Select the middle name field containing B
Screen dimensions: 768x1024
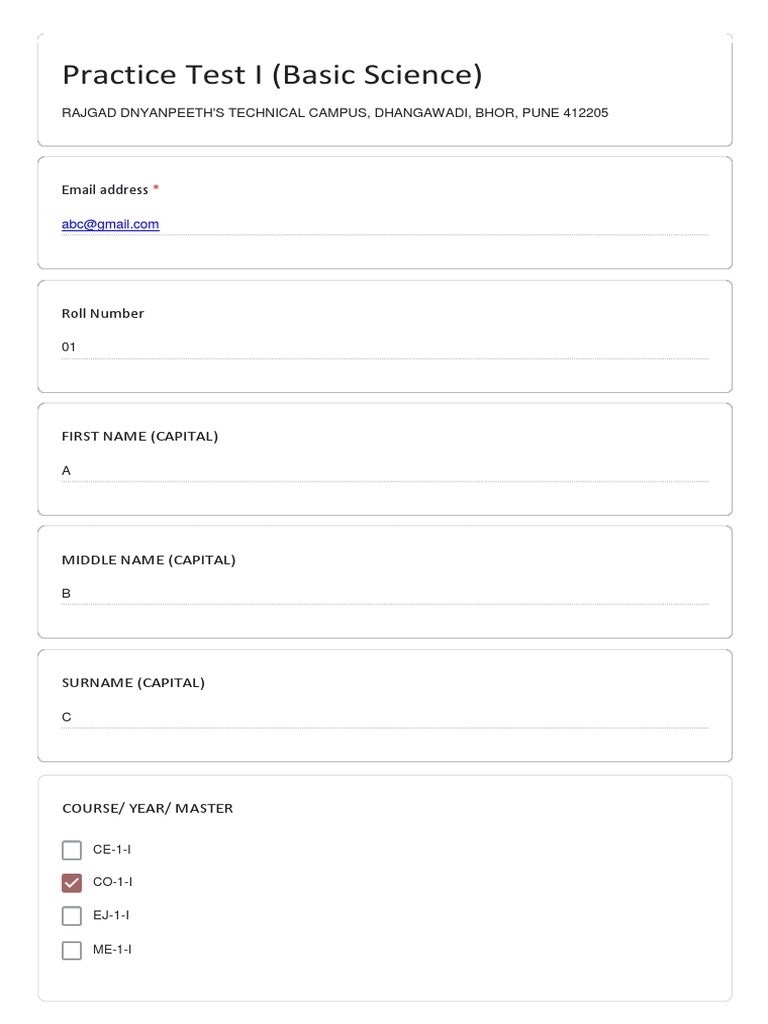click(385, 593)
